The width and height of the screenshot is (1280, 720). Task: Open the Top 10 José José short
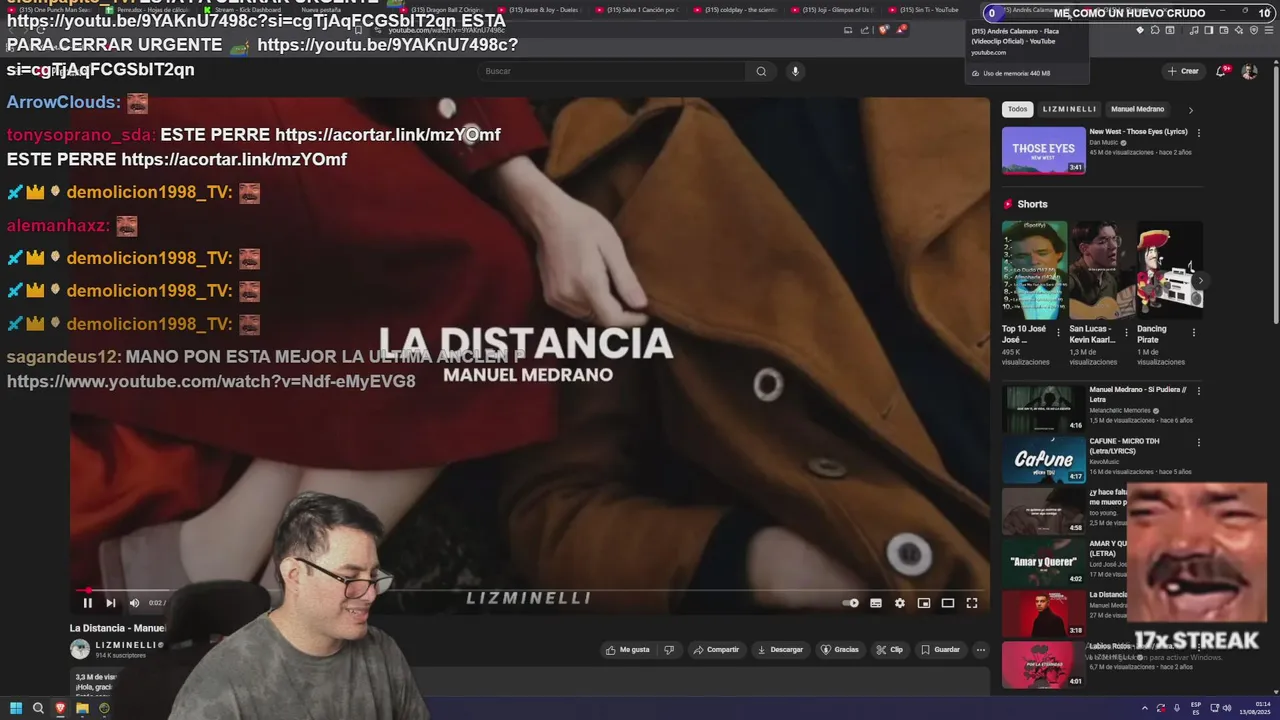1034,270
